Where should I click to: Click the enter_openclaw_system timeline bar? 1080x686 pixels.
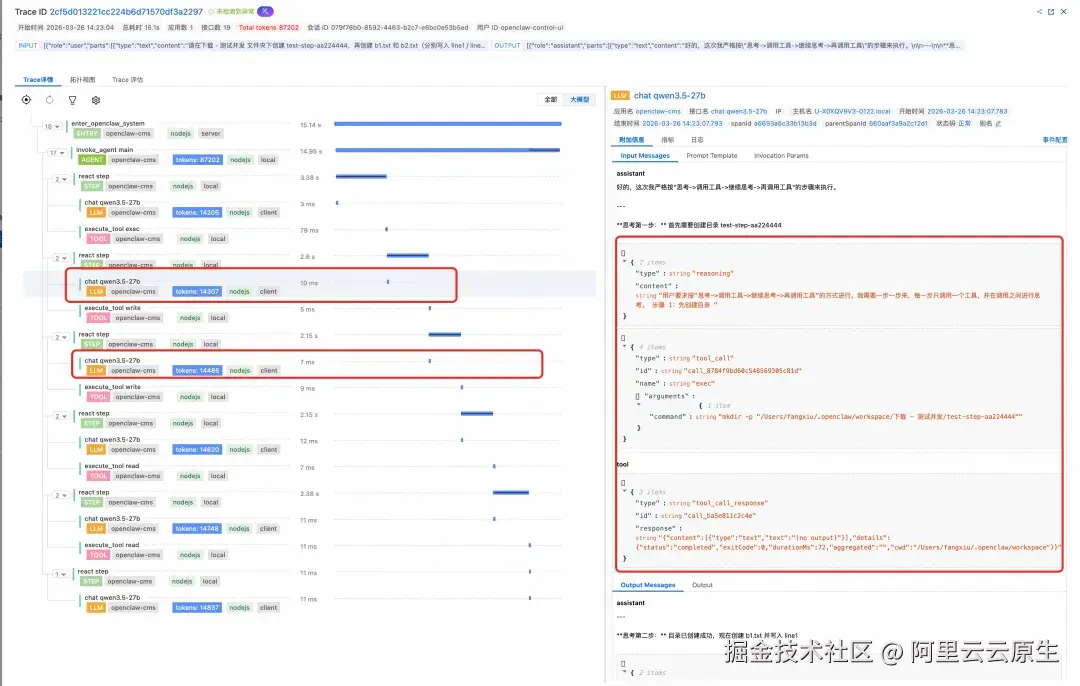448,124
